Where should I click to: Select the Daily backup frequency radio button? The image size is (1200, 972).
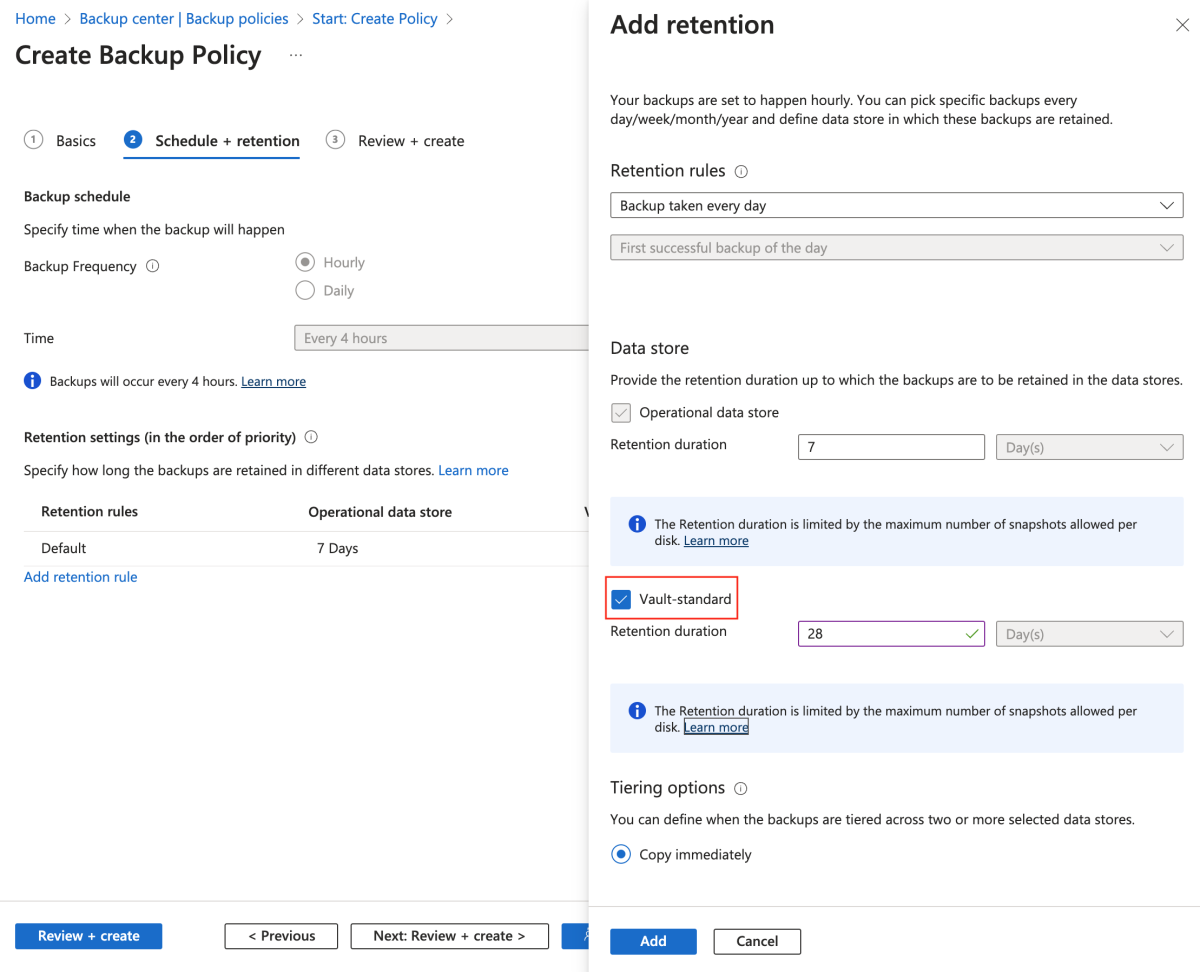click(304, 290)
